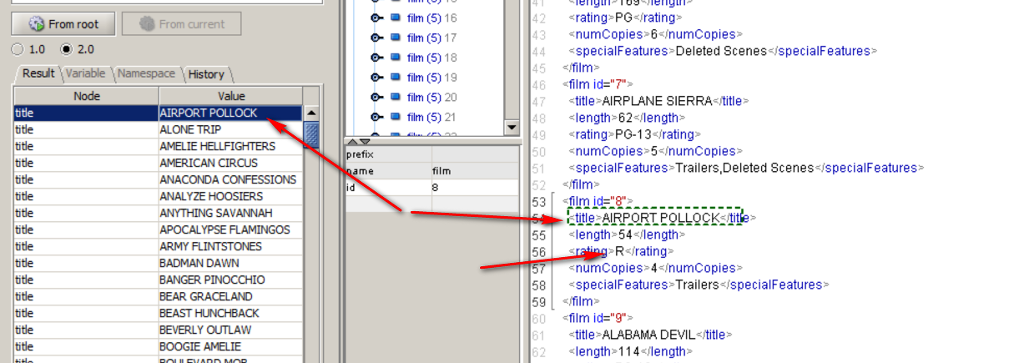Click the blue node icon of film 20
The image size is (1024, 363).
tap(396, 97)
